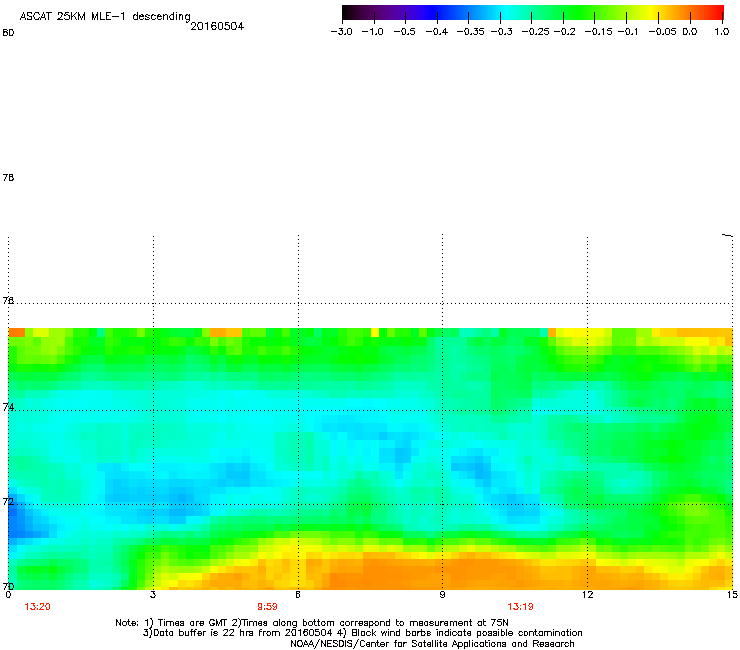This screenshot has width=740, height=650.
Task: Click the -0.35 color scale label
Action: 471,32
